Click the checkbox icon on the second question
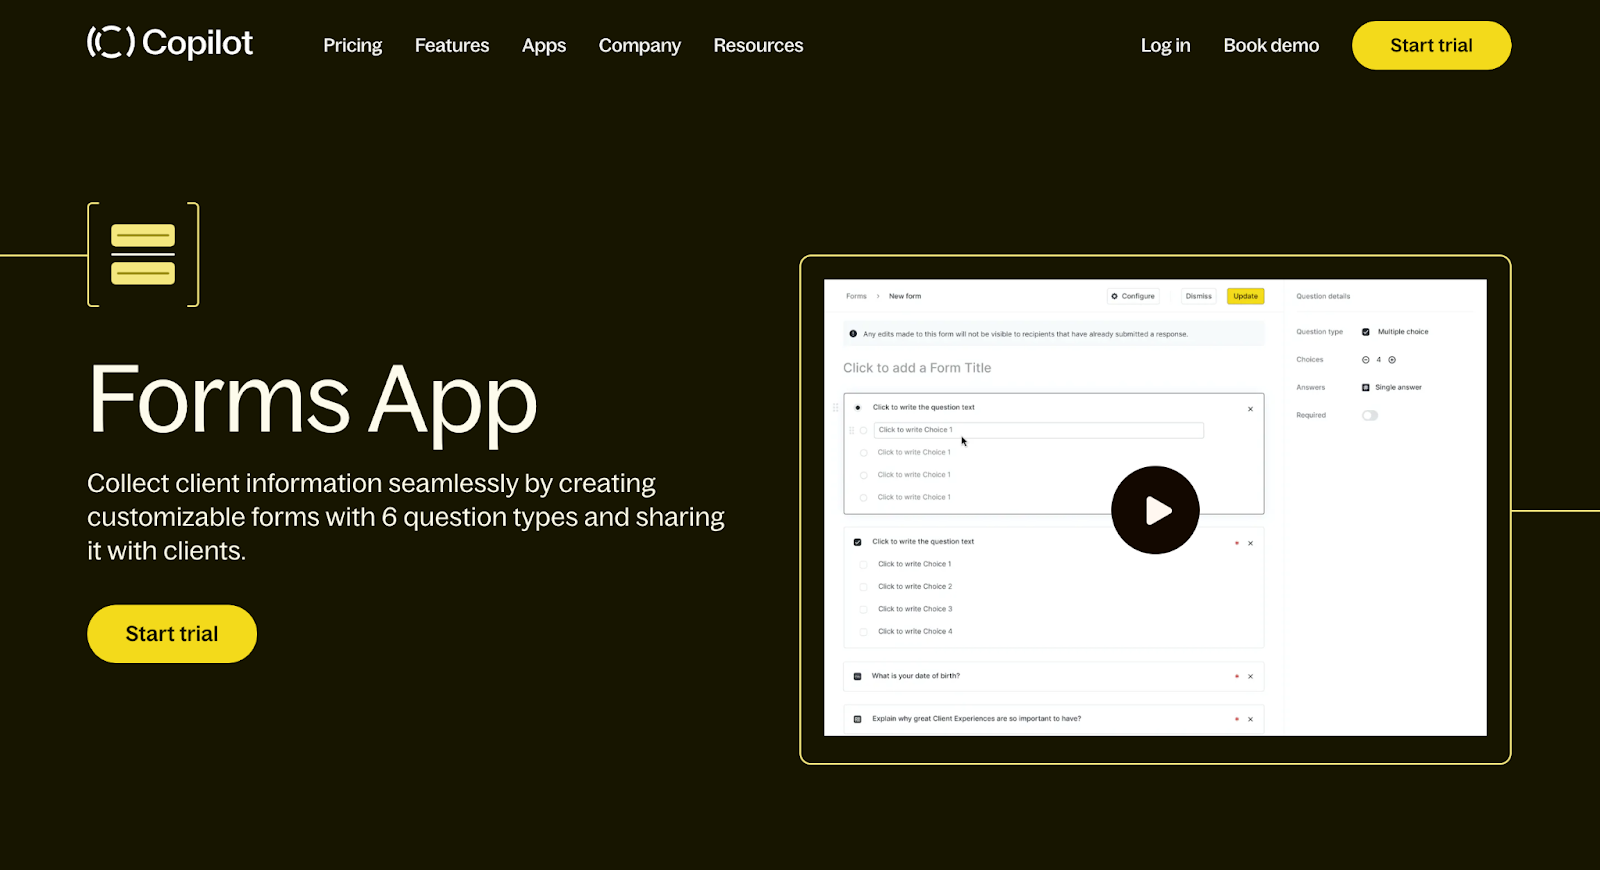Viewport: 1600px width, 870px height. click(x=857, y=542)
